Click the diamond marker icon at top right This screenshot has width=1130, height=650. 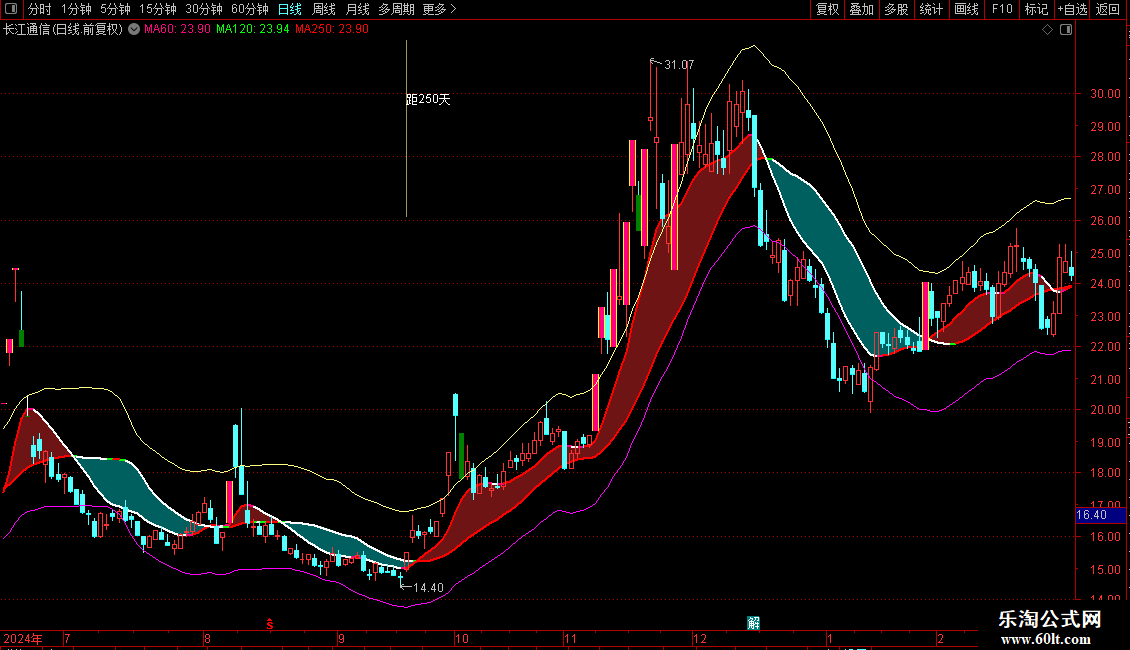(x=1047, y=30)
